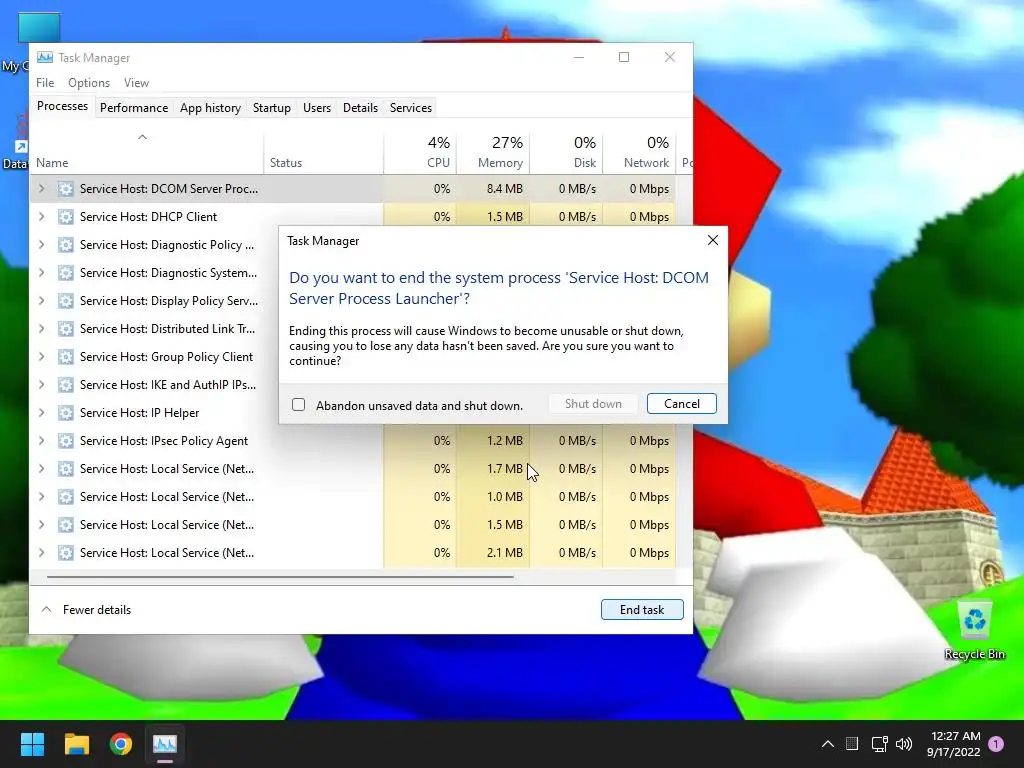
Task: Expand Service Host: Distributed Link Tracking row
Action: [x=42, y=329]
